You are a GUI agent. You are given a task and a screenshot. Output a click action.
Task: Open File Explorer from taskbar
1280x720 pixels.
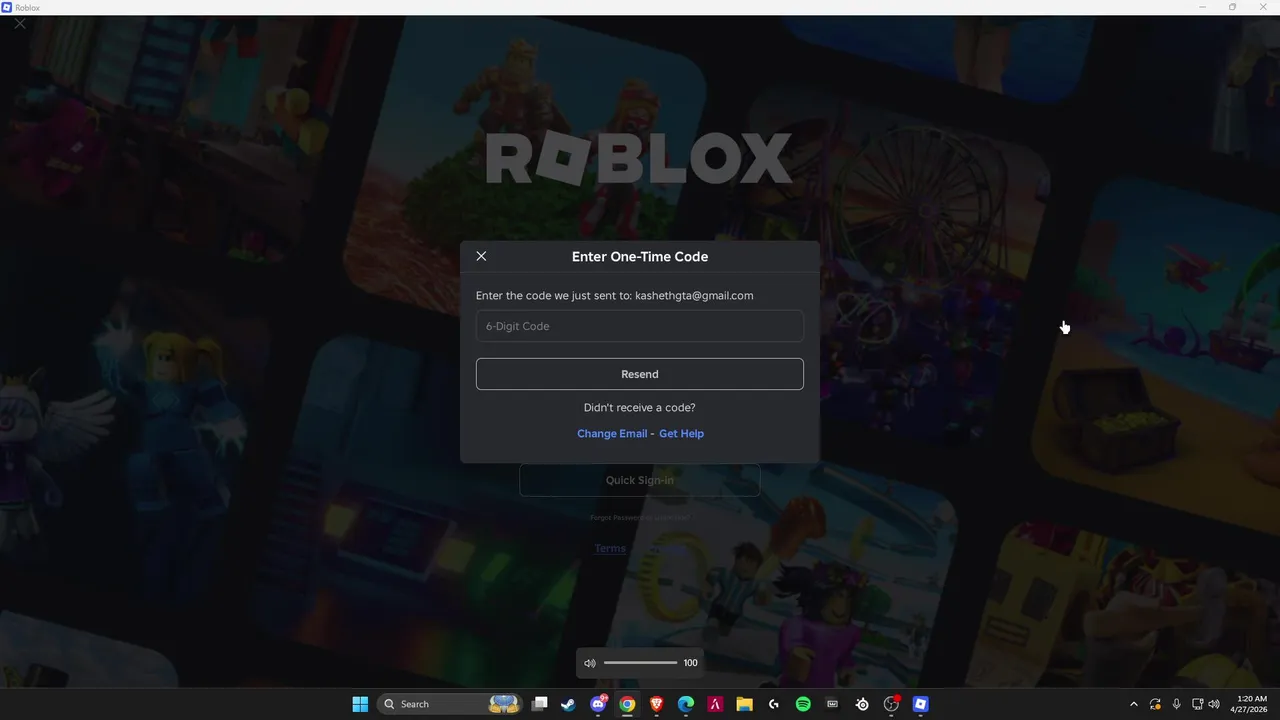744,704
